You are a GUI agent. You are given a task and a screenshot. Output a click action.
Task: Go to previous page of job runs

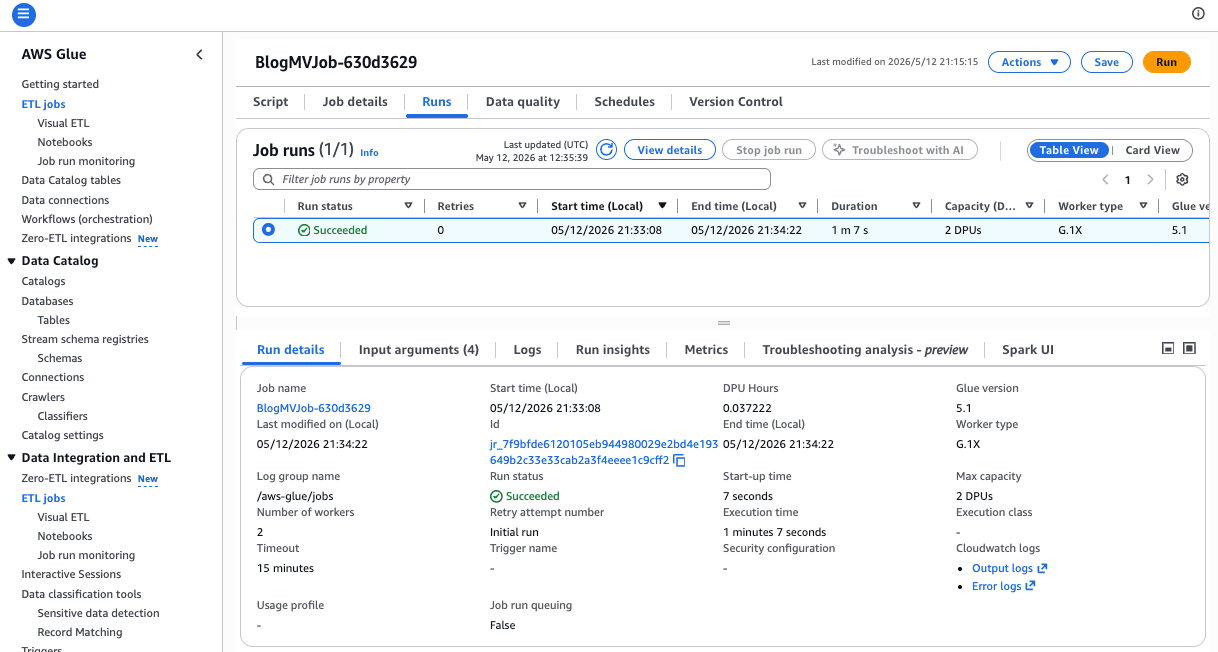pos(1105,180)
